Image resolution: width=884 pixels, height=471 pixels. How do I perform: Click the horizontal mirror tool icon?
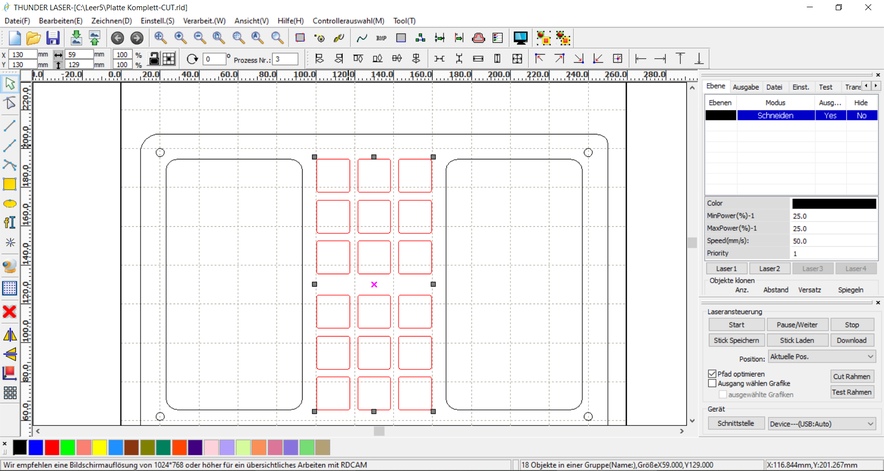[10, 335]
